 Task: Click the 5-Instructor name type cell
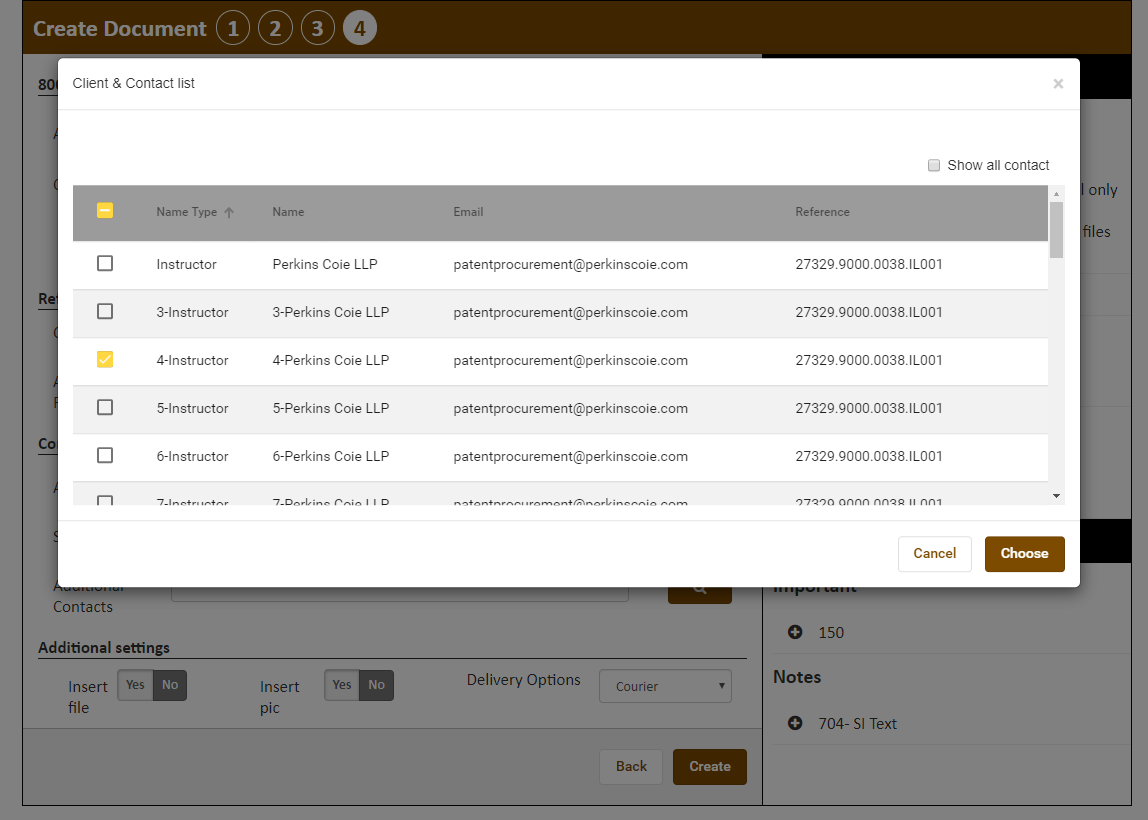click(x=193, y=409)
